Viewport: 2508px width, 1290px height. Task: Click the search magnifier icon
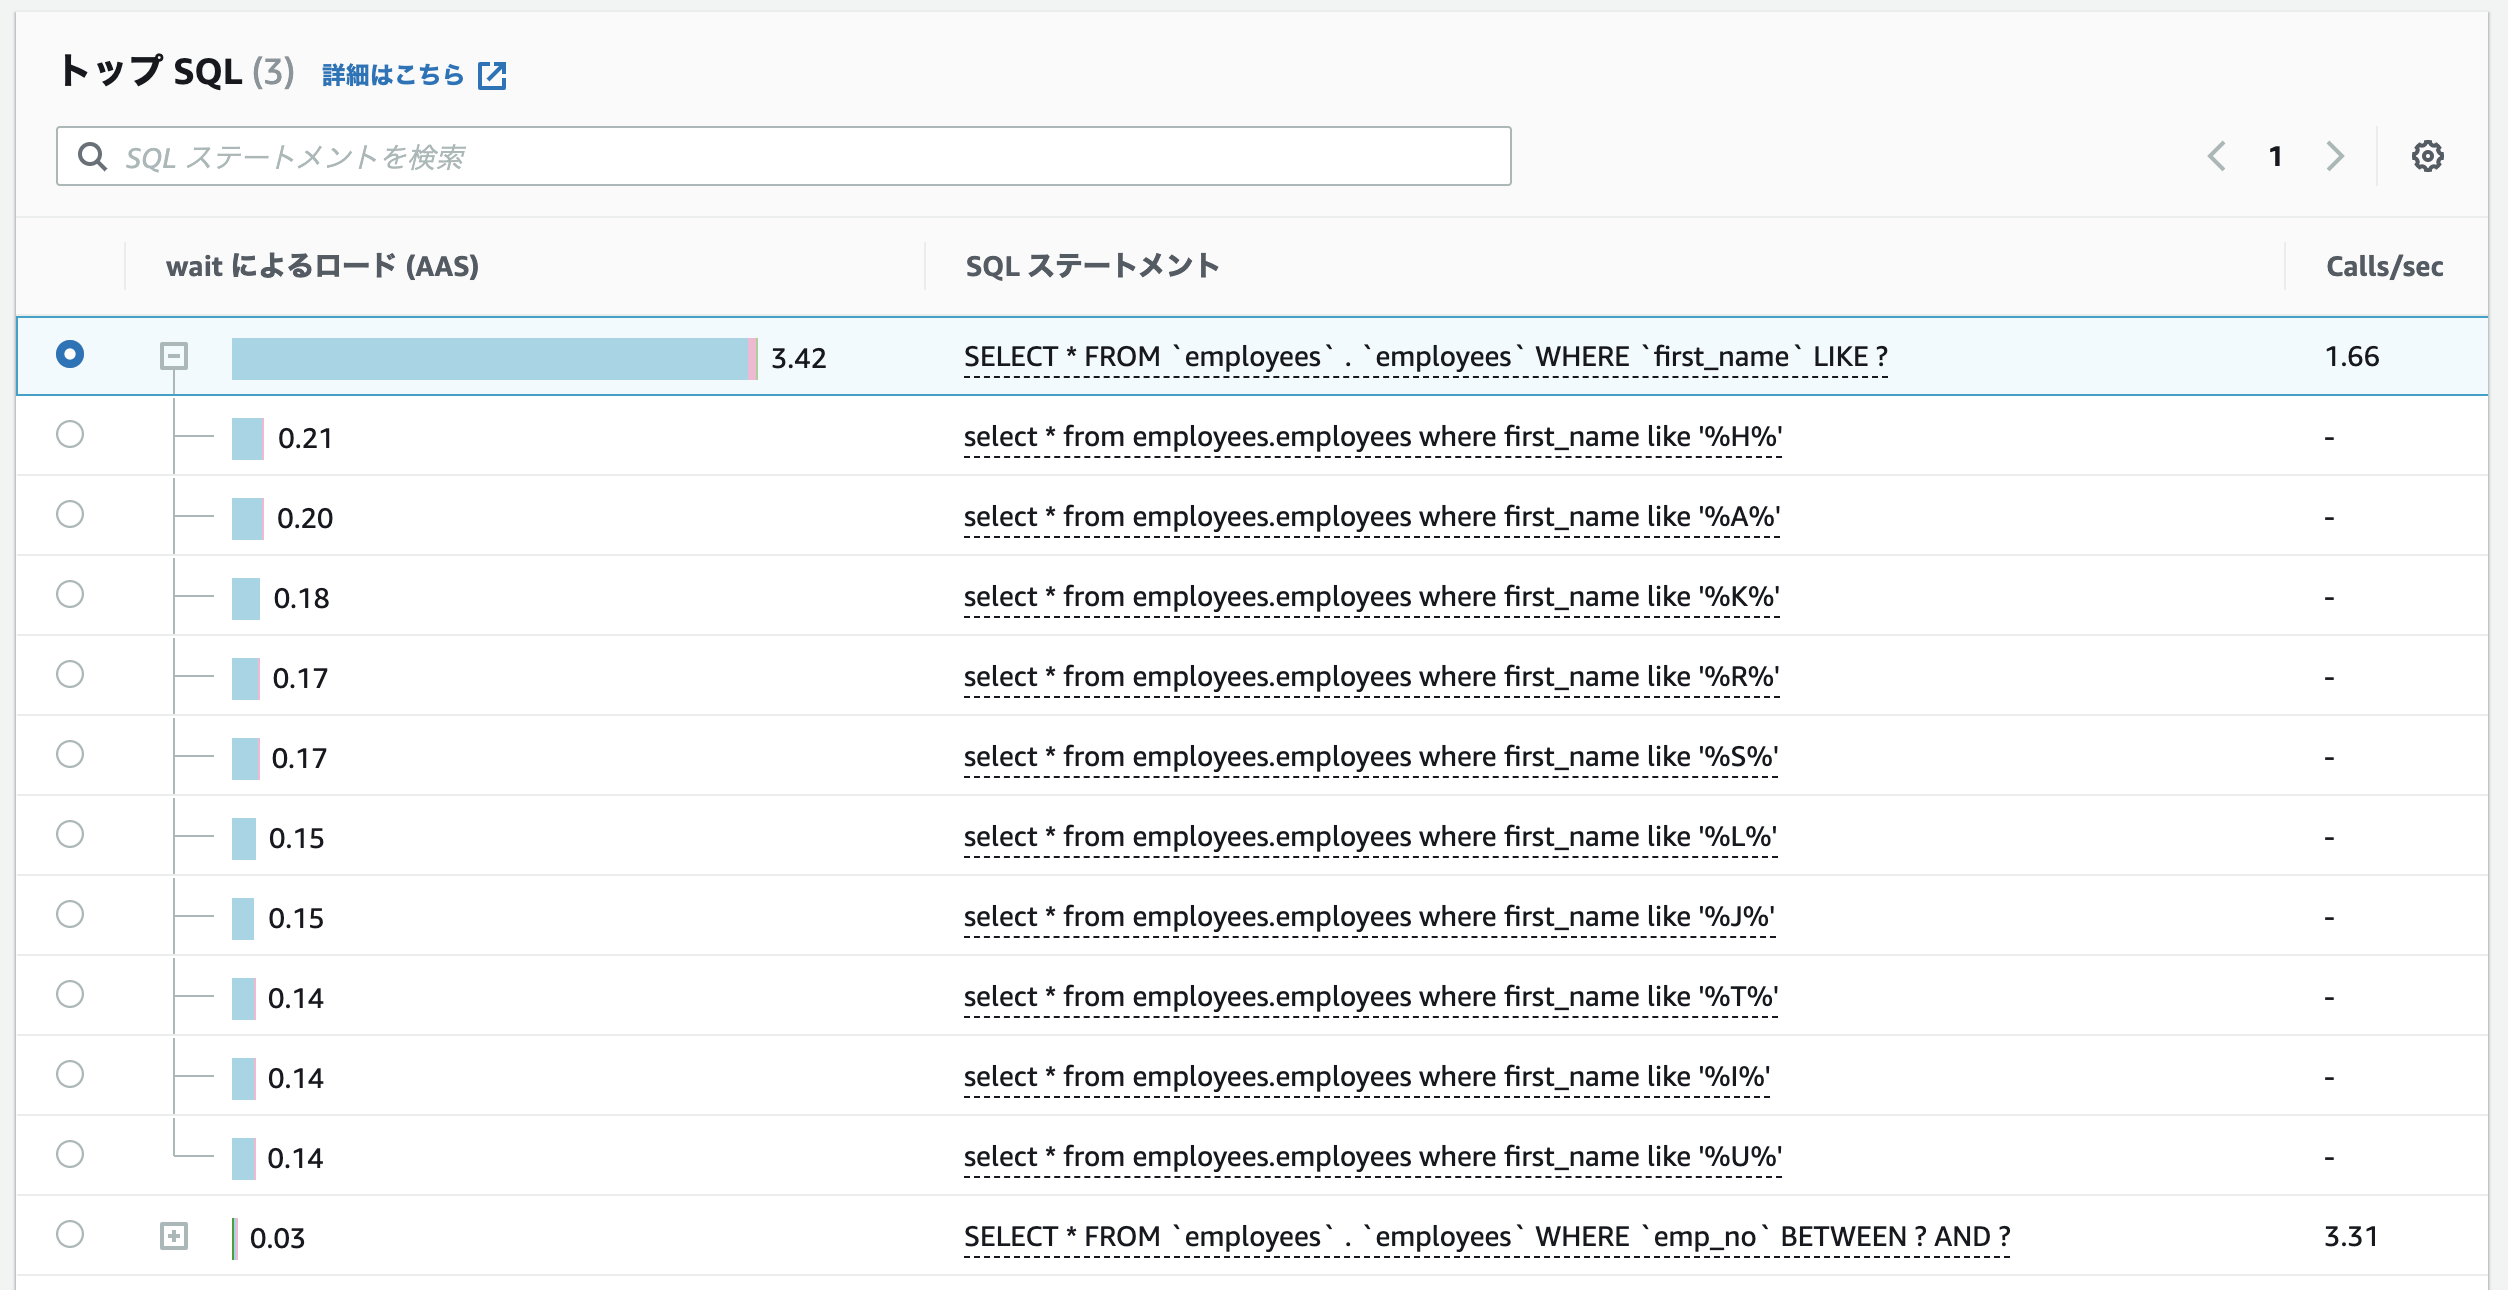tap(92, 156)
